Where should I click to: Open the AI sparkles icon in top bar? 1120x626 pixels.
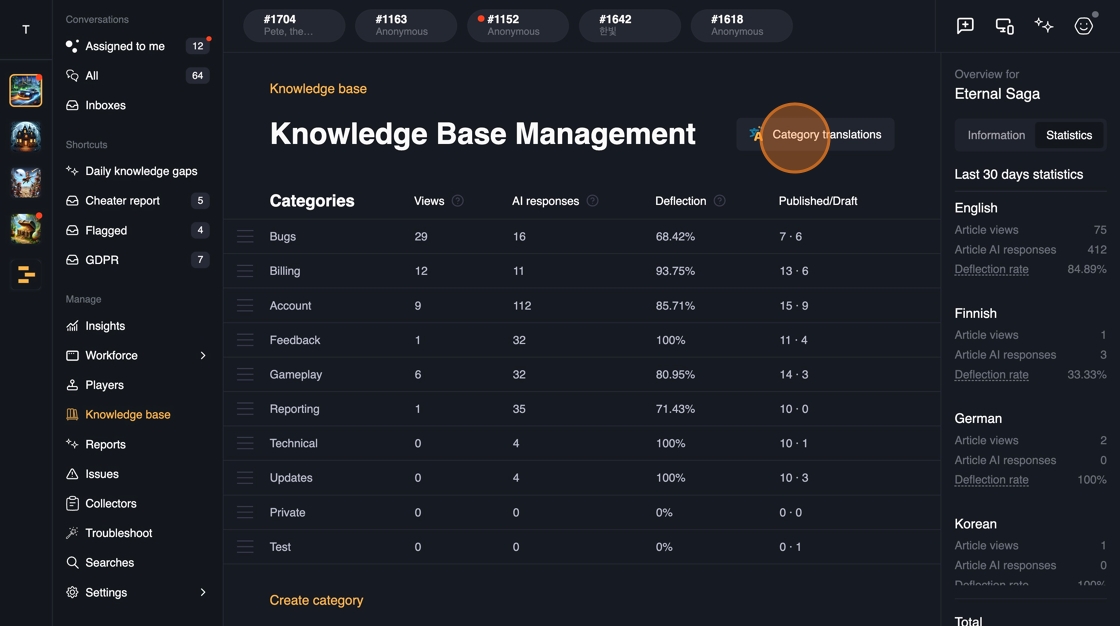(1044, 26)
